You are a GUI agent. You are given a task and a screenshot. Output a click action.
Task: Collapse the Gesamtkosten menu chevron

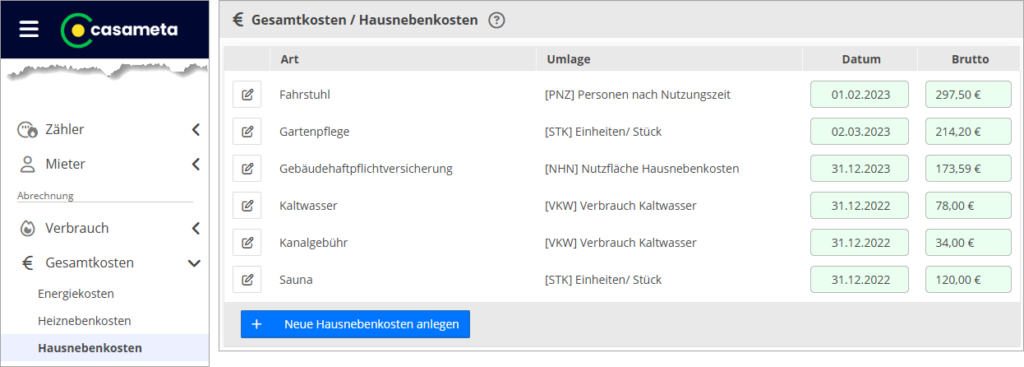(x=194, y=263)
